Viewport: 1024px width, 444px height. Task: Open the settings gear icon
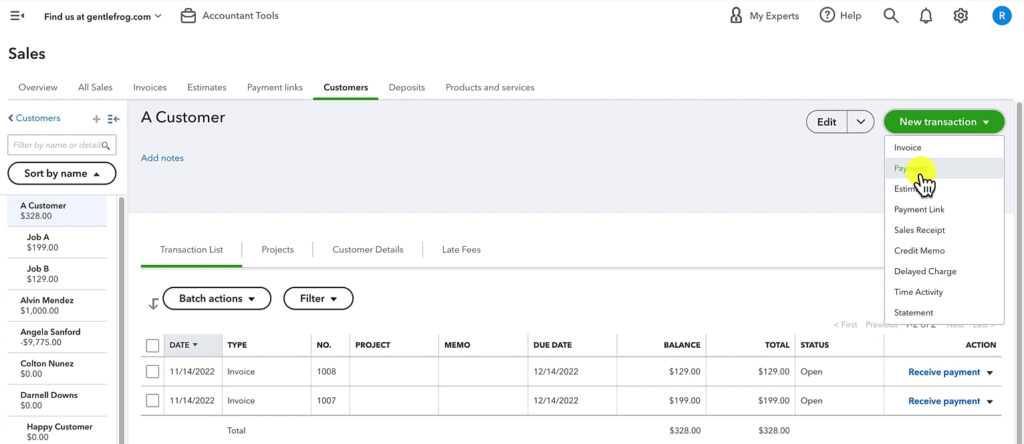pos(961,16)
